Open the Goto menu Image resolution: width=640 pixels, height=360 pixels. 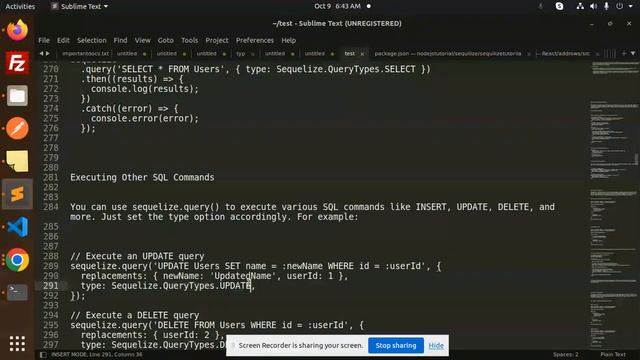pos(166,40)
